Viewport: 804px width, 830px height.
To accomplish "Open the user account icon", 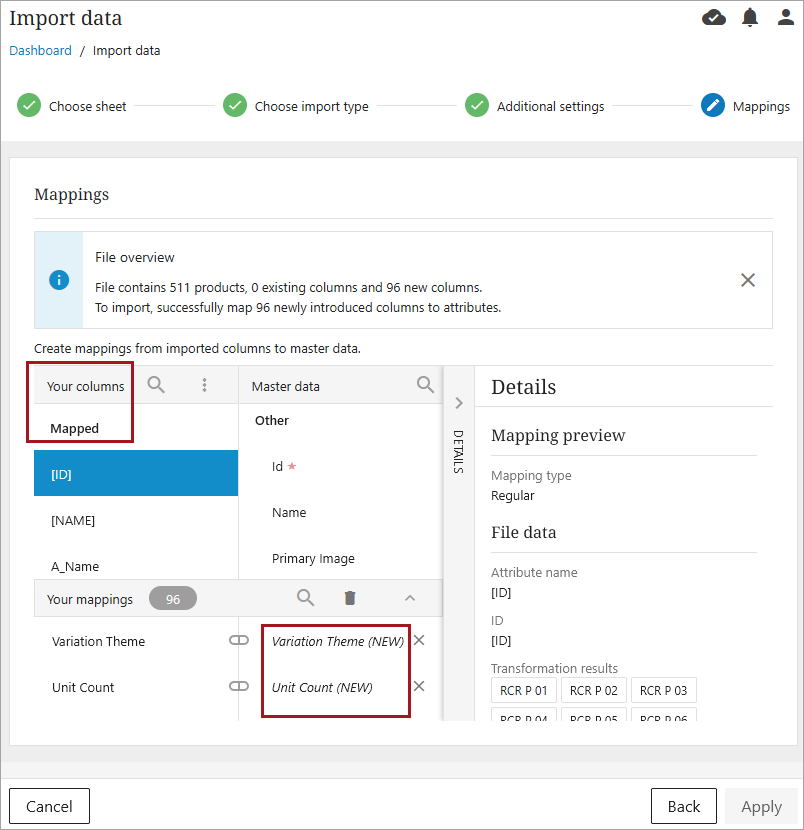I will [786, 17].
